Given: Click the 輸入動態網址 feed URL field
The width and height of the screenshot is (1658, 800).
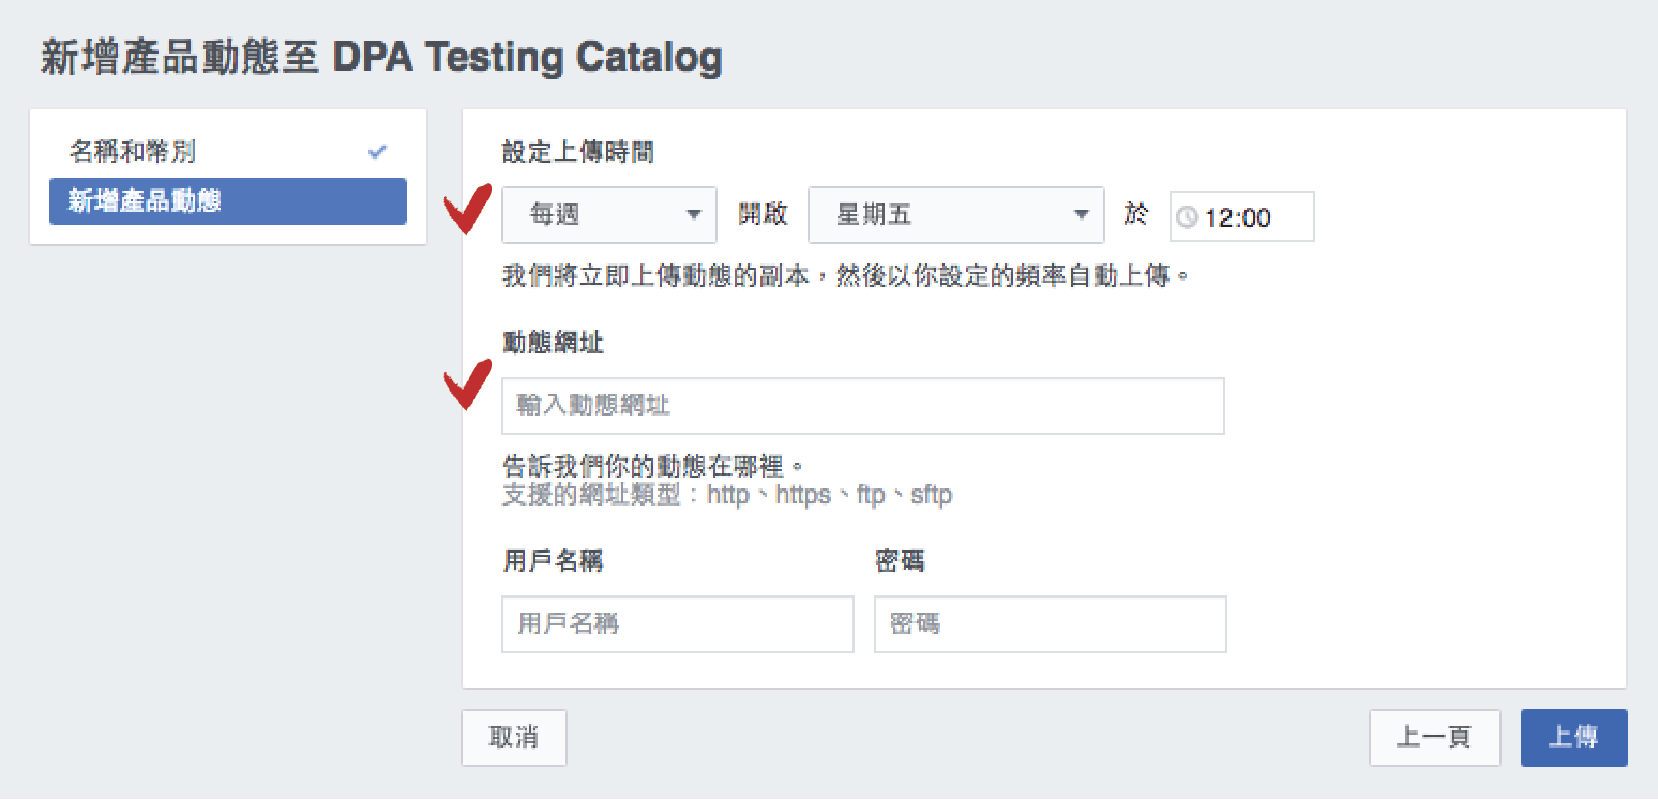Looking at the screenshot, I should point(863,406).
